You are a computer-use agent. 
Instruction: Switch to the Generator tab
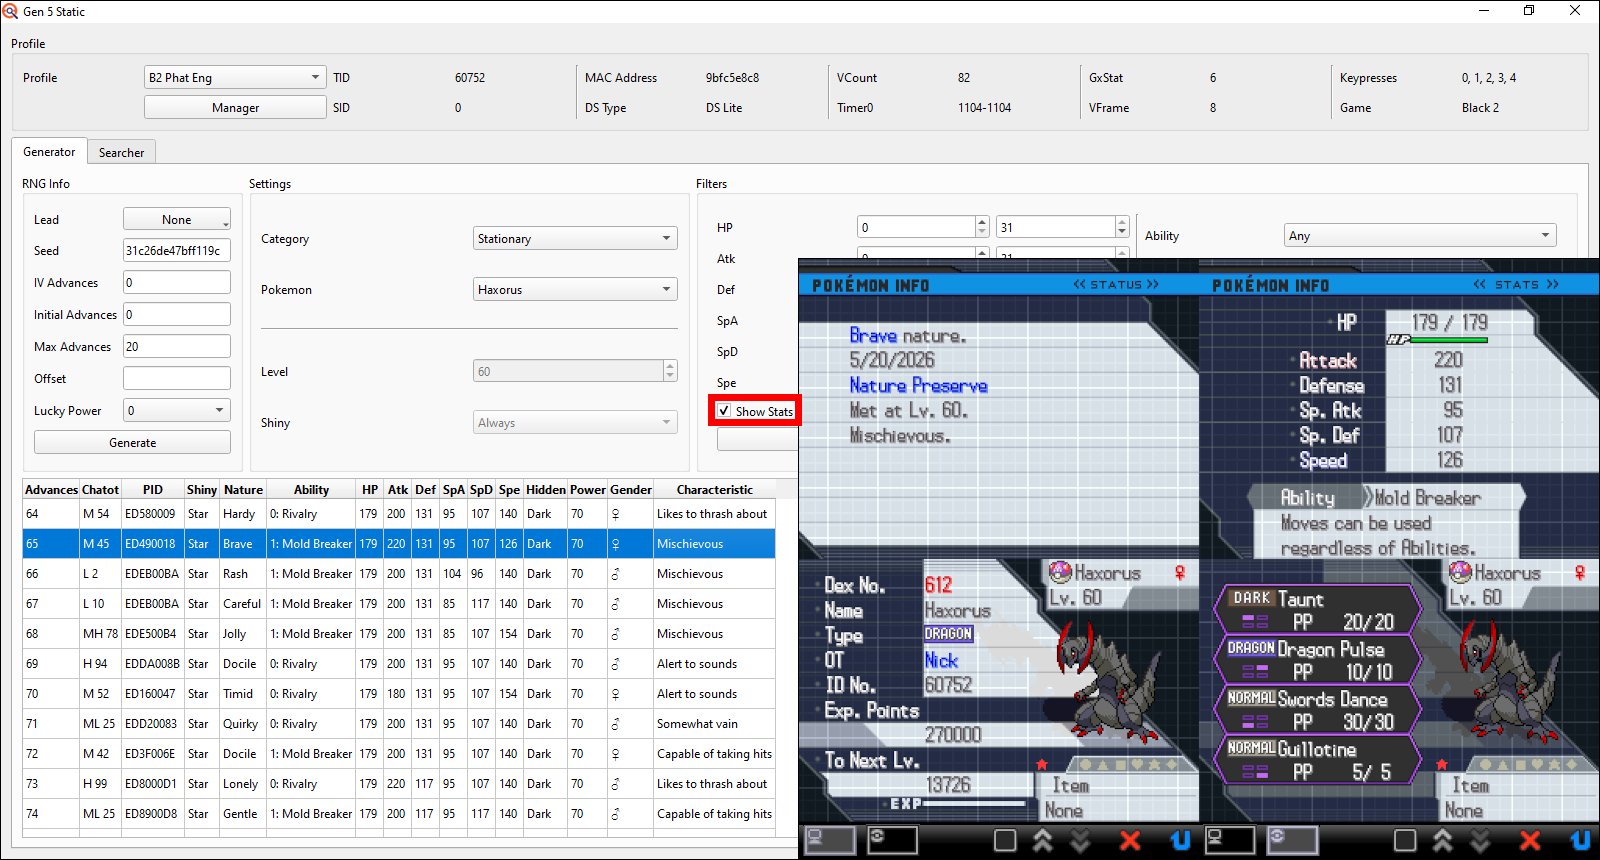coord(49,152)
